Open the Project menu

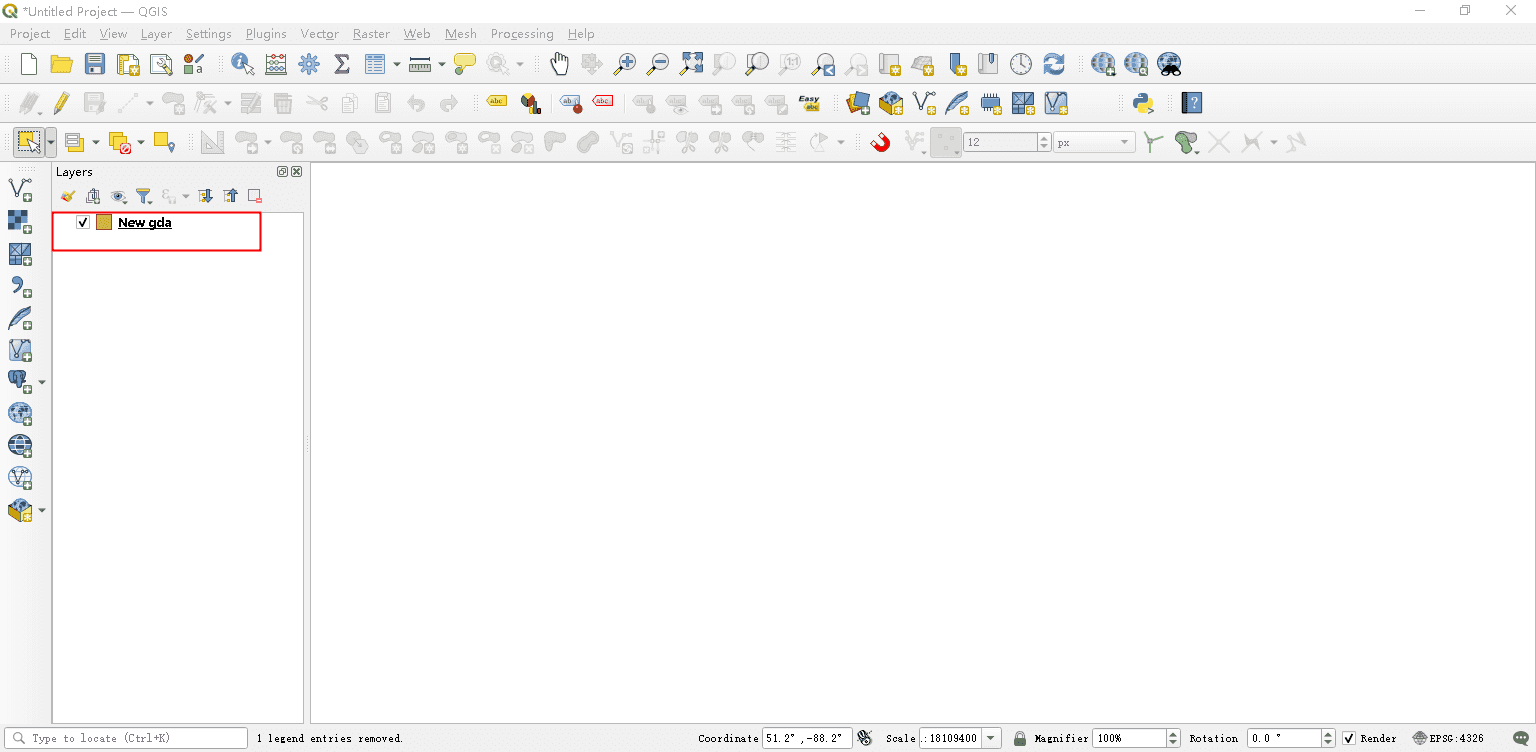point(30,34)
